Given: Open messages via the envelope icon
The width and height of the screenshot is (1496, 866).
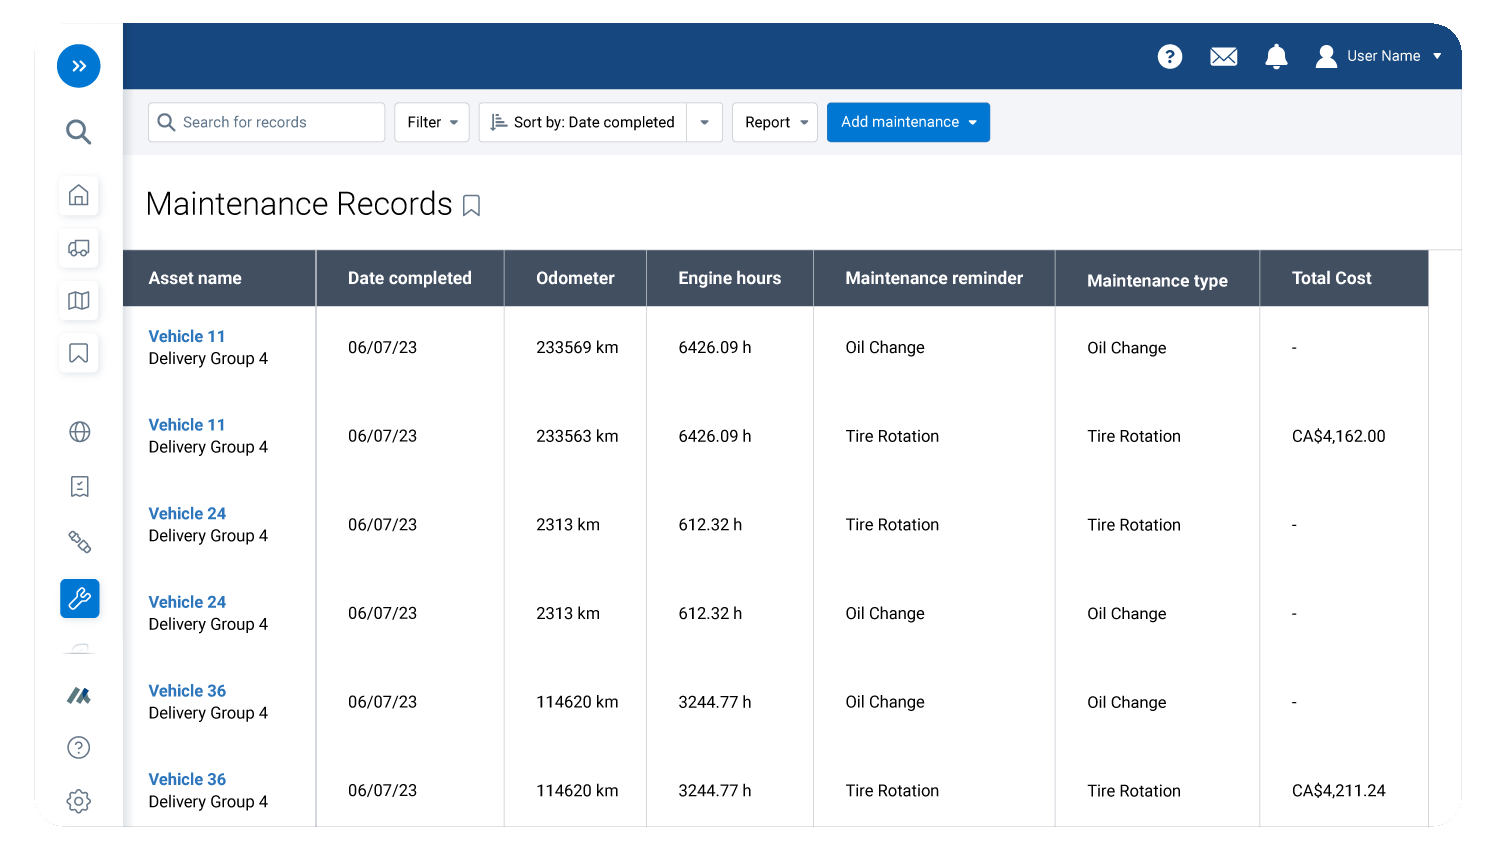Looking at the screenshot, I should point(1223,56).
